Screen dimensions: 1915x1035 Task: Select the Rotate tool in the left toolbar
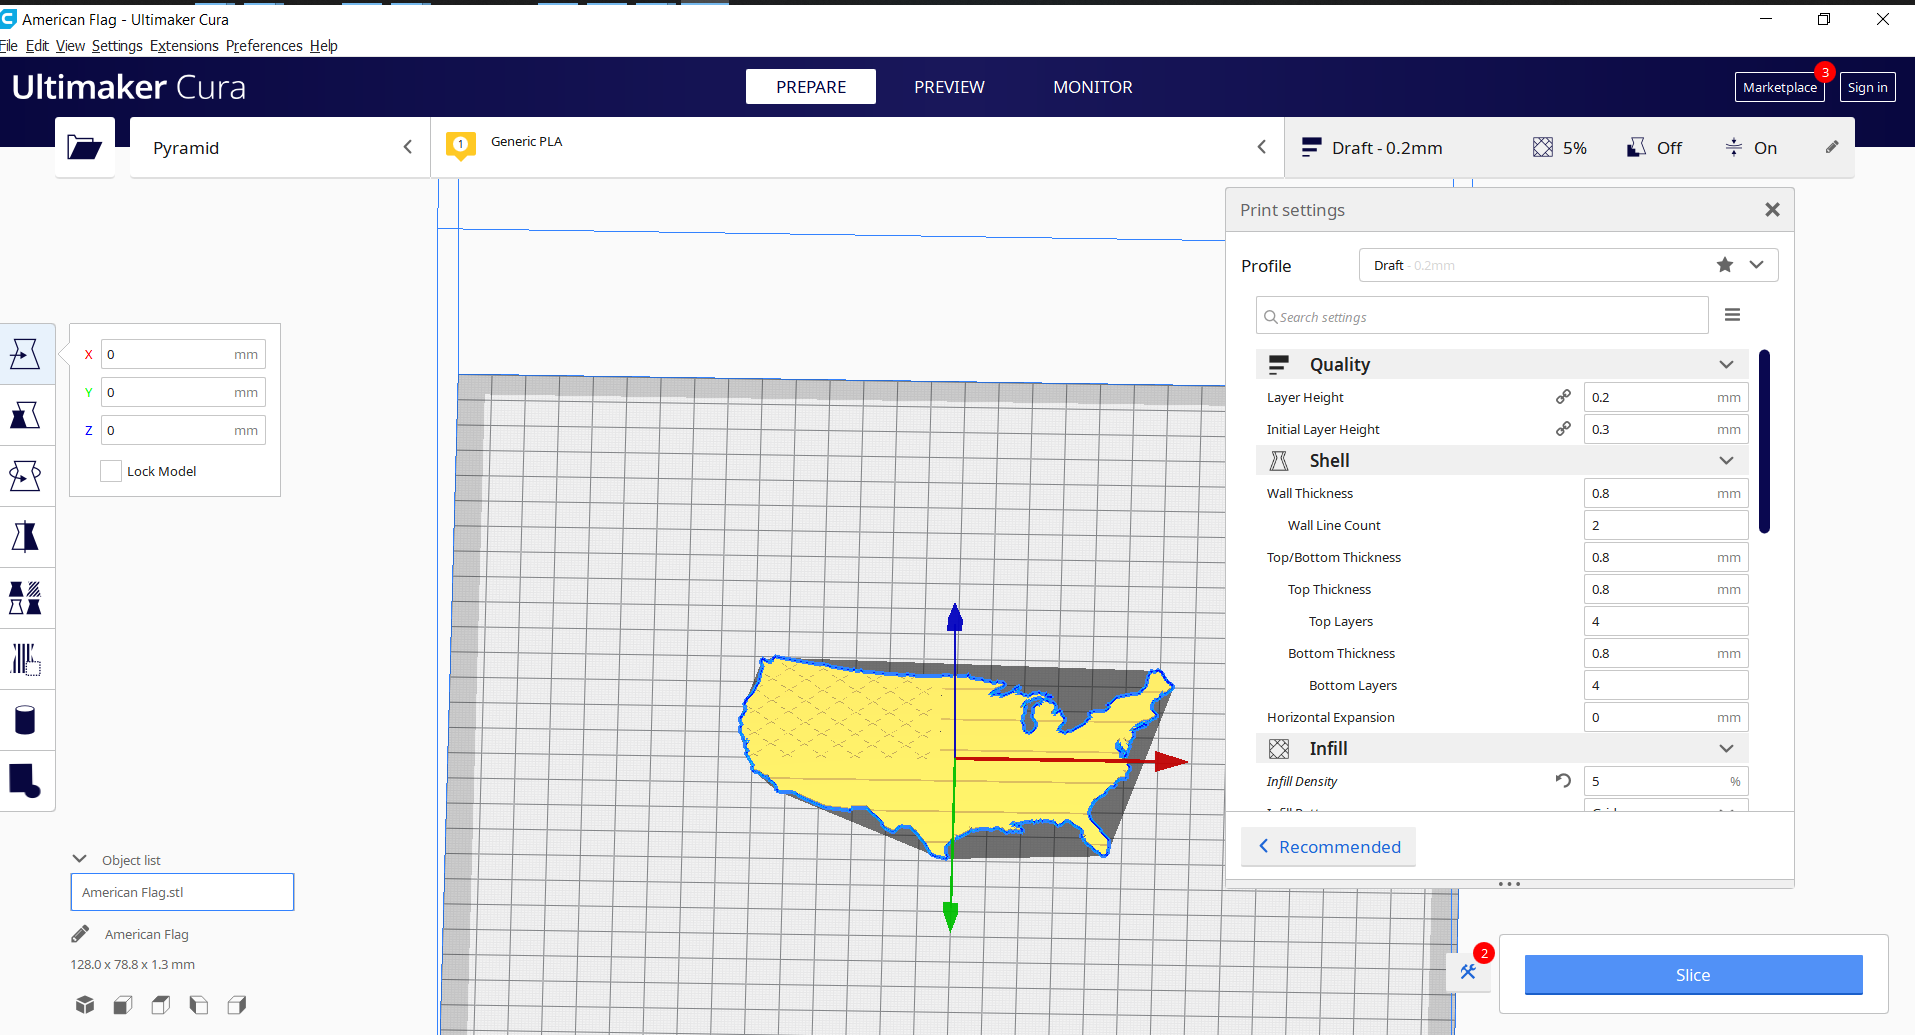tap(25, 476)
